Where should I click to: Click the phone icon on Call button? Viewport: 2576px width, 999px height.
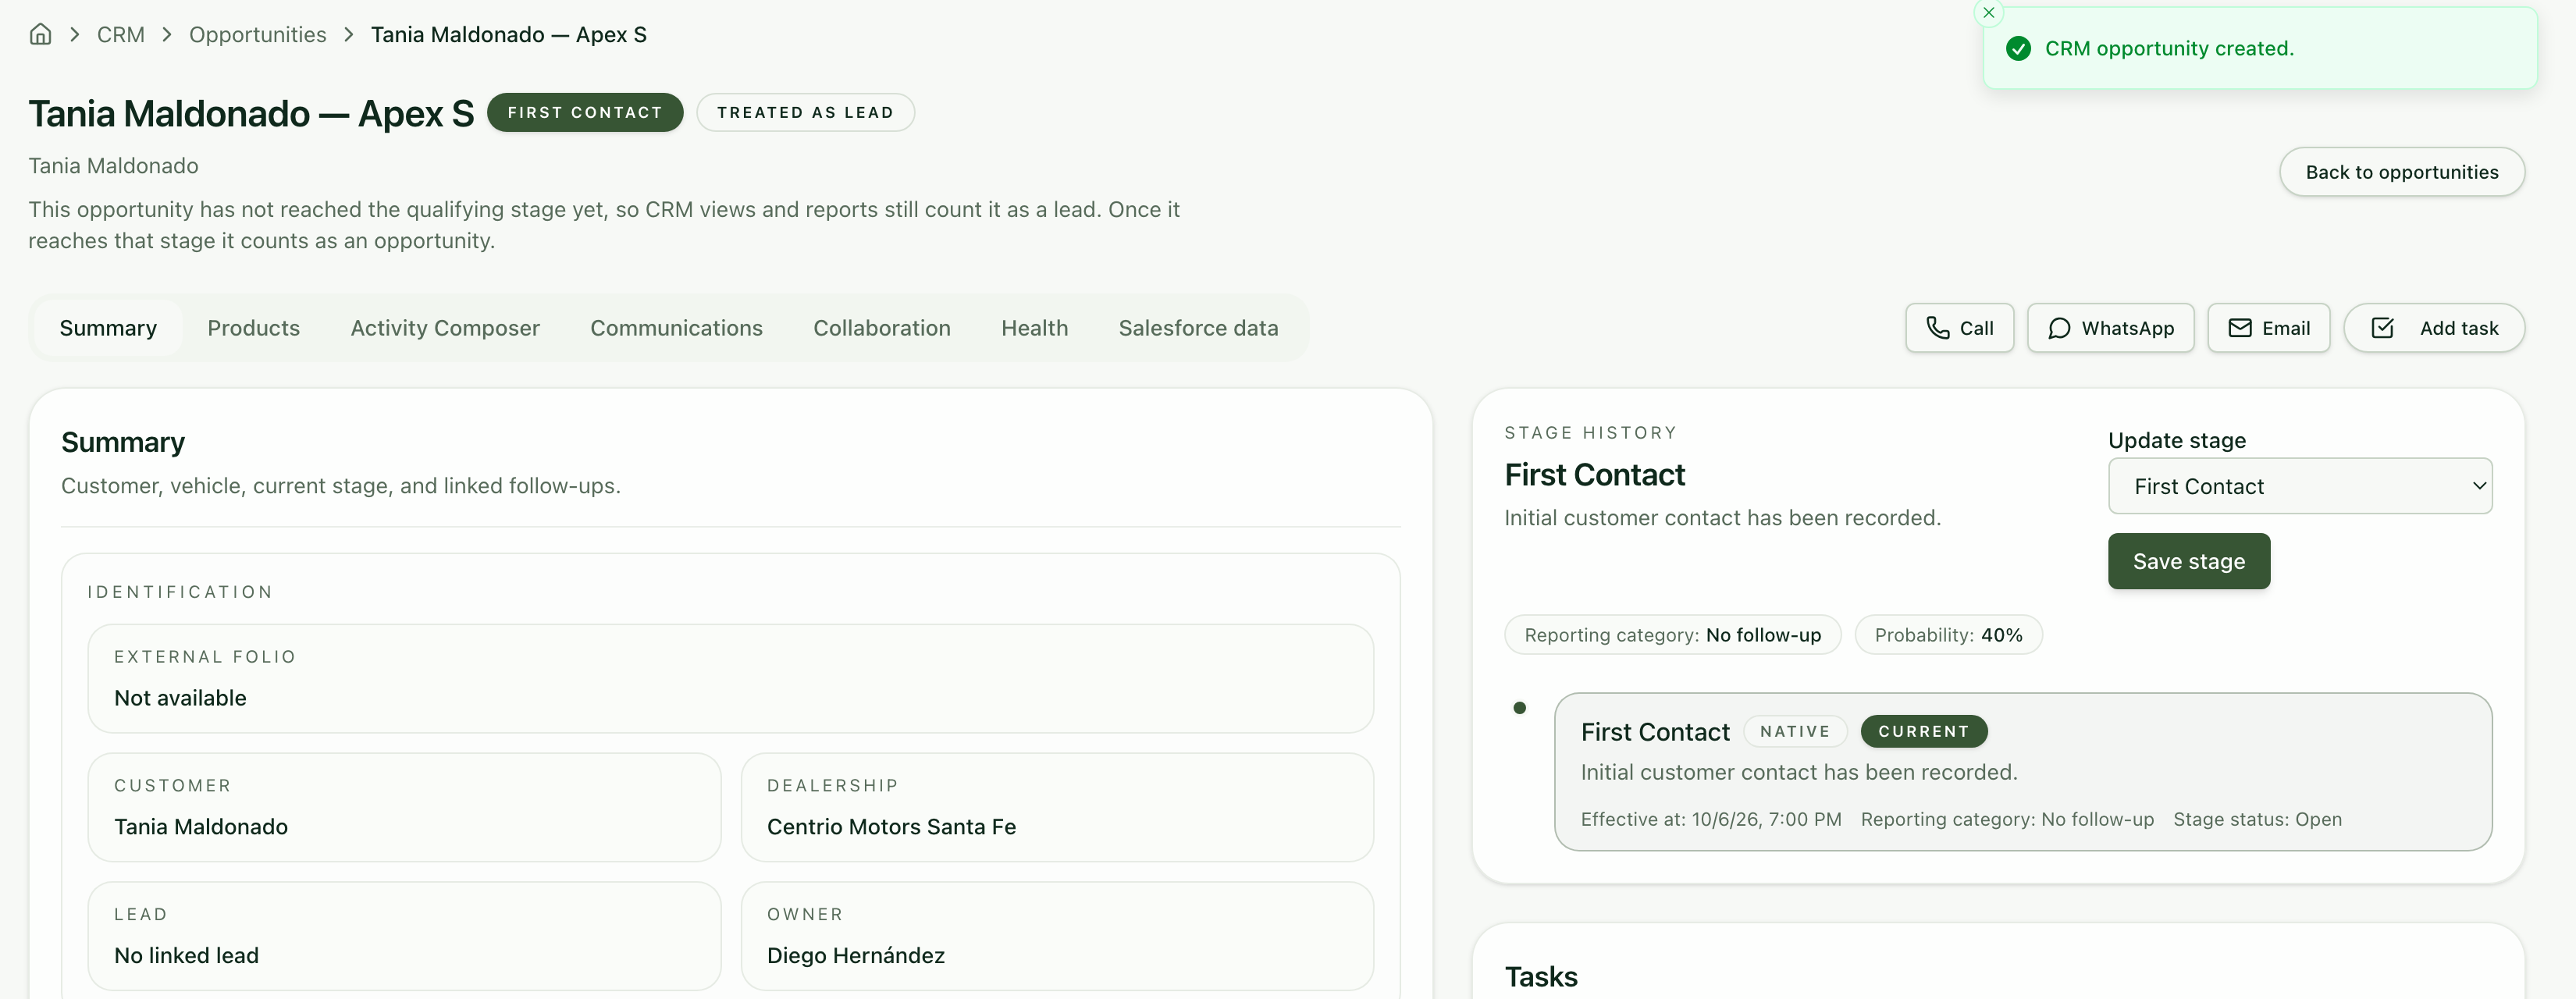pyautogui.click(x=1937, y=328)
